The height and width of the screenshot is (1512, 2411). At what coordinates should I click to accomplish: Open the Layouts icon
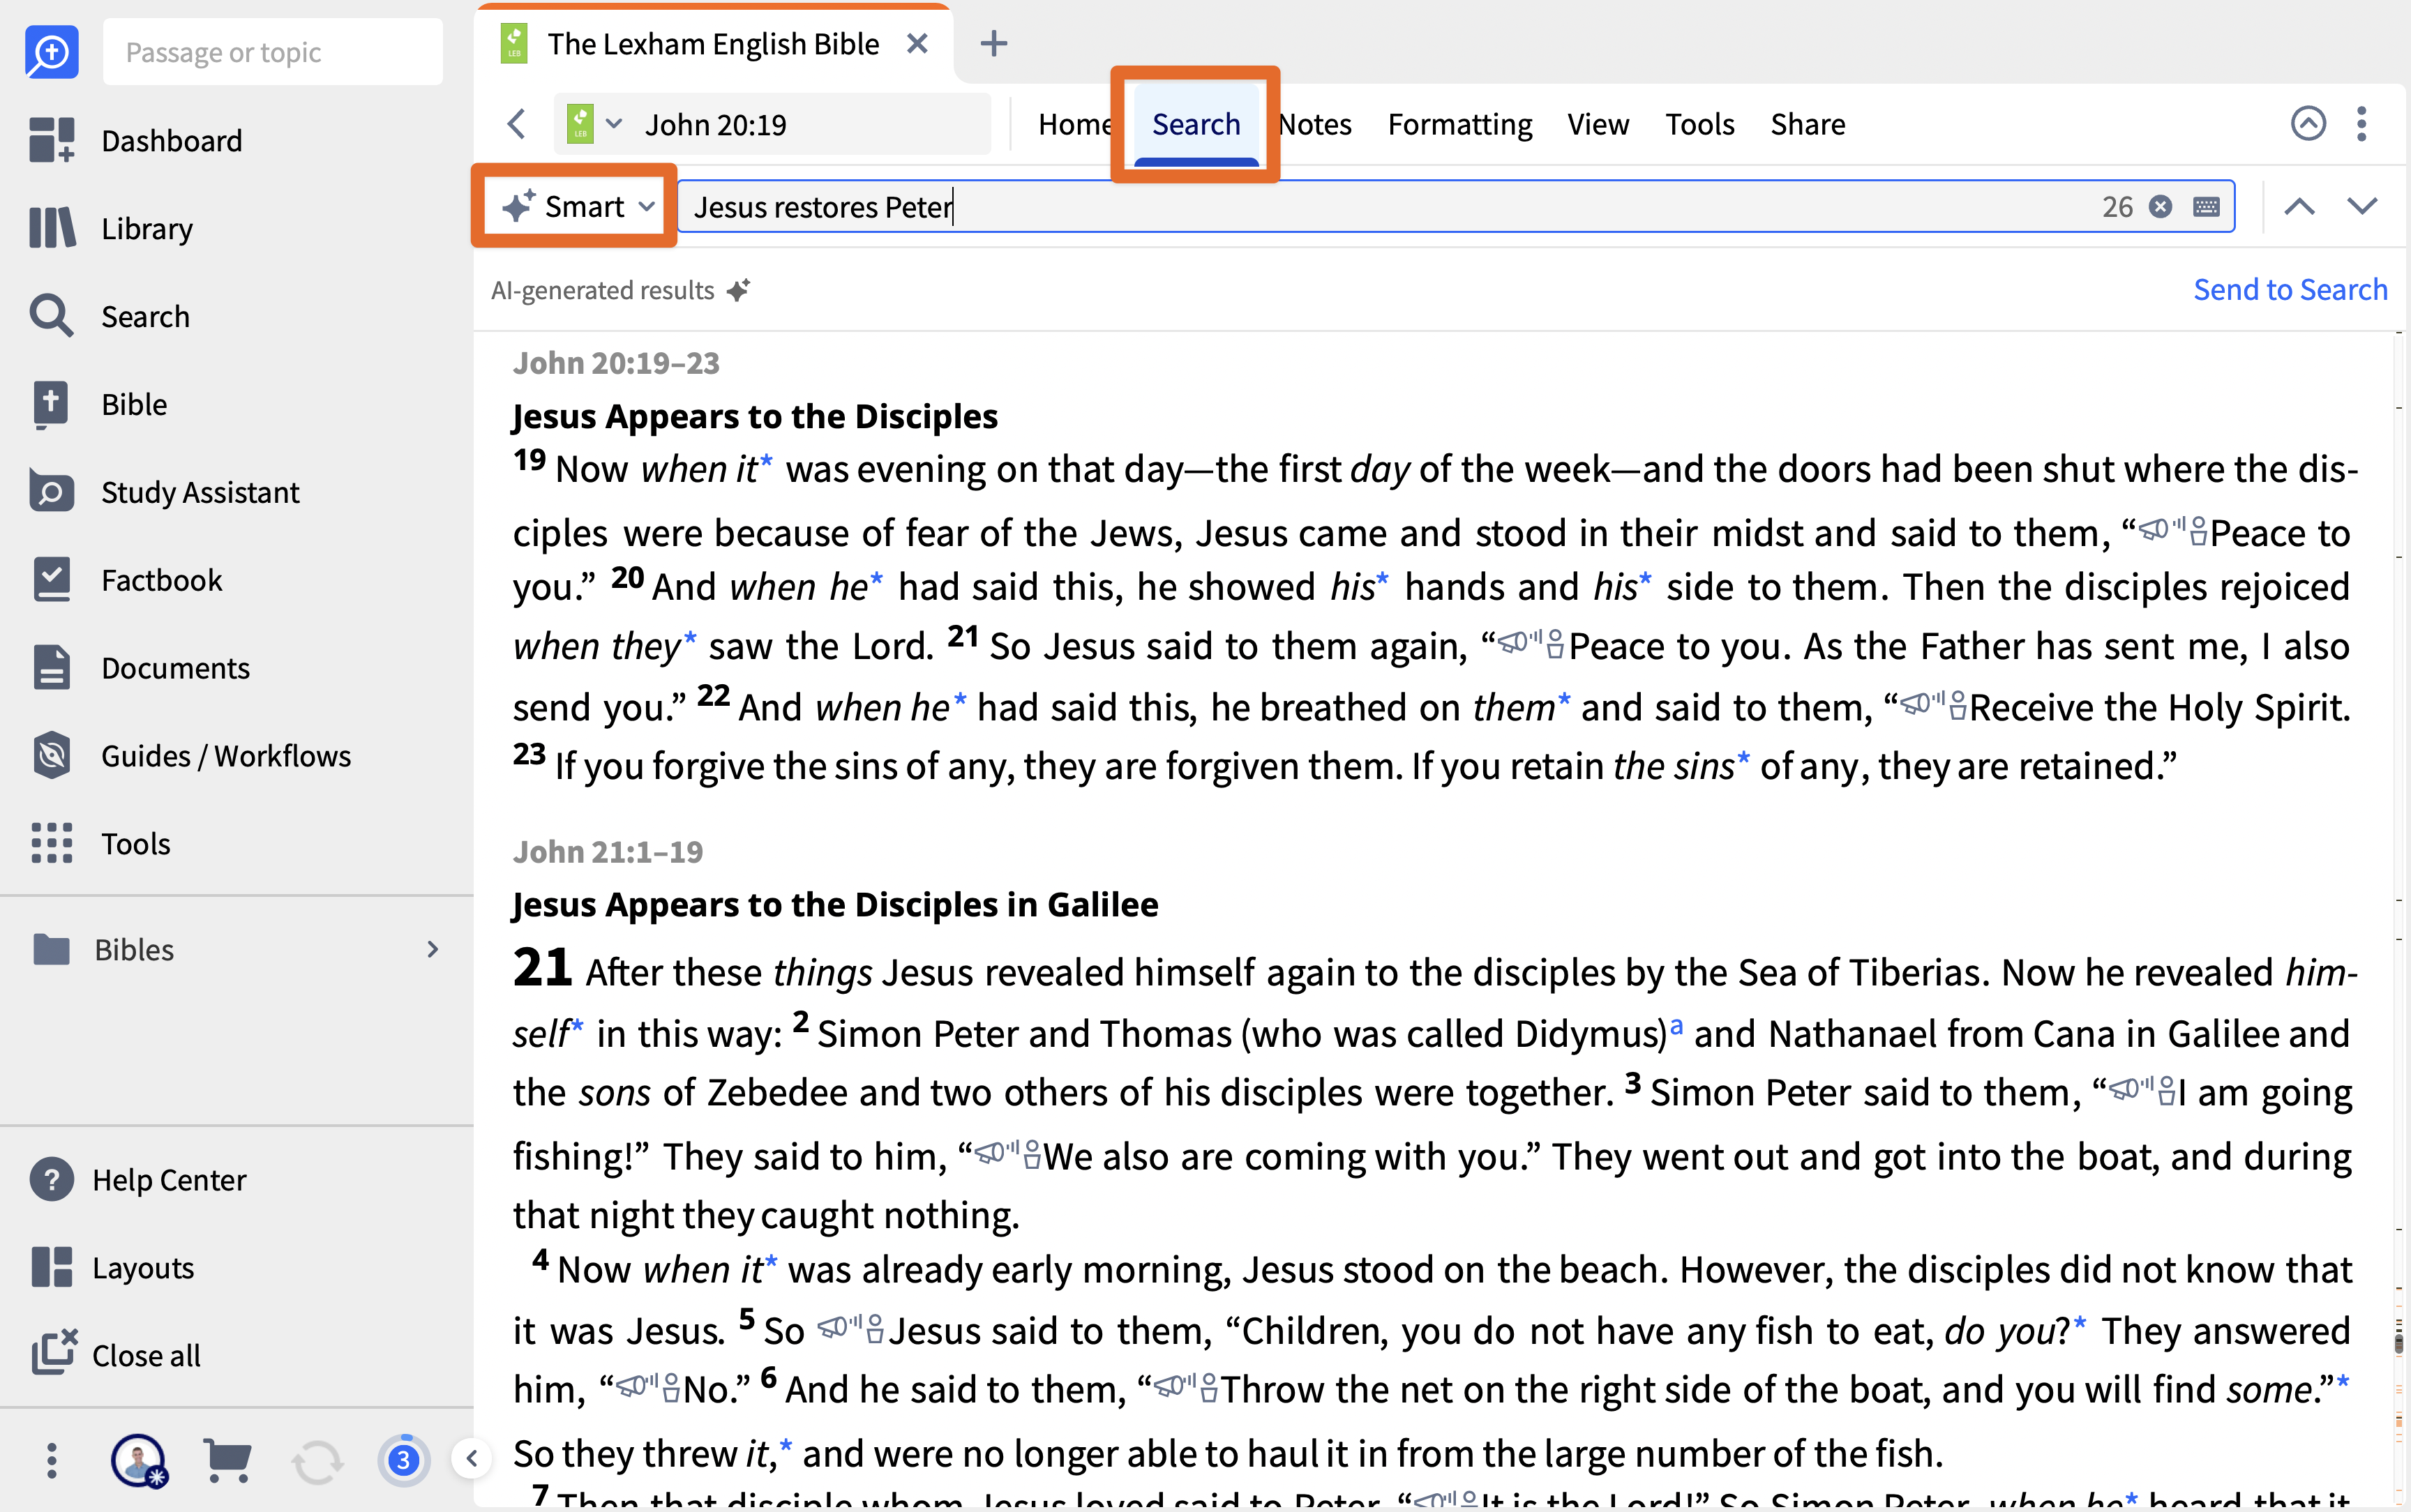[51, 1267]
